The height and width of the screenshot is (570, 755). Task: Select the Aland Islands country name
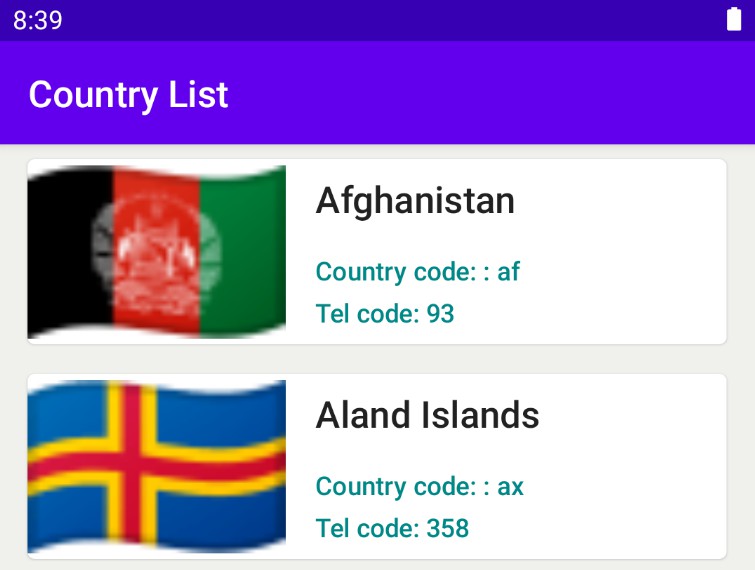tap(428, 415)
